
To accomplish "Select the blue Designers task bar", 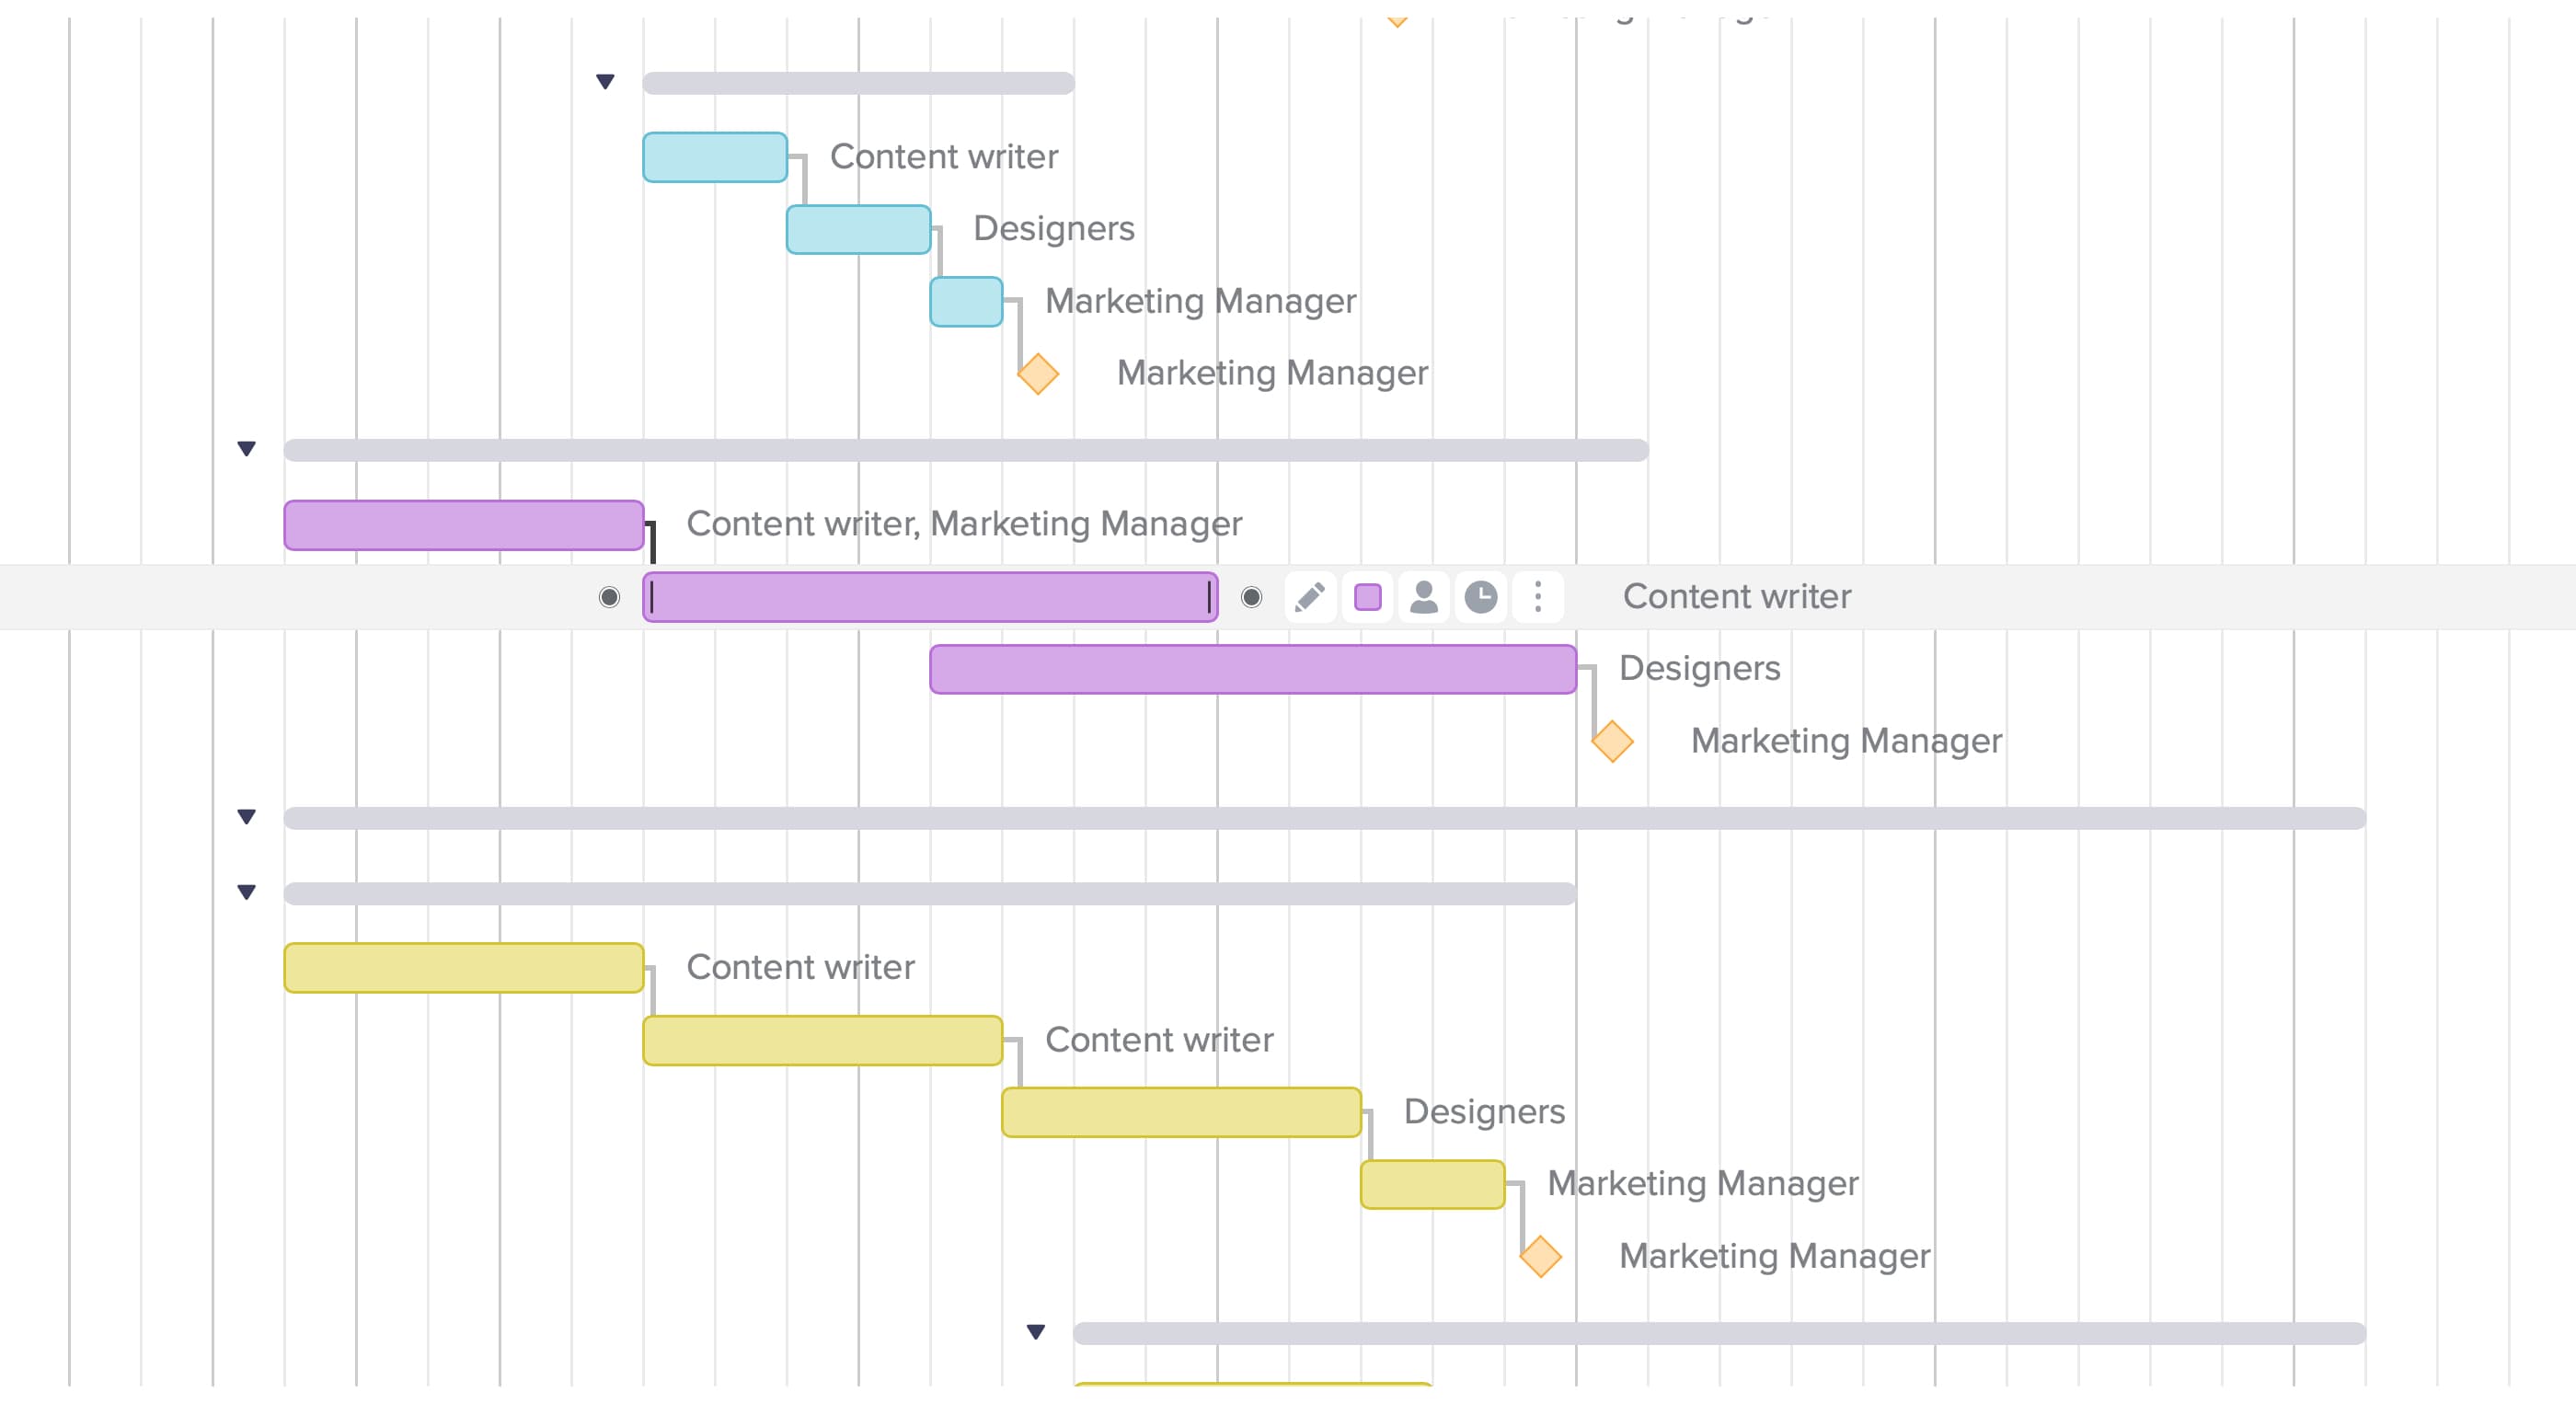I will (858, 229).
